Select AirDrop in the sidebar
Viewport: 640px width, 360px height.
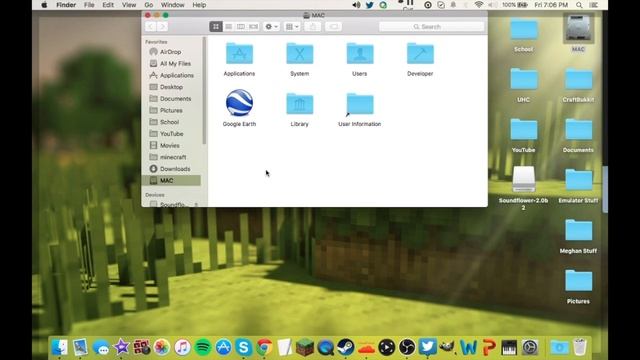point(171,52)
